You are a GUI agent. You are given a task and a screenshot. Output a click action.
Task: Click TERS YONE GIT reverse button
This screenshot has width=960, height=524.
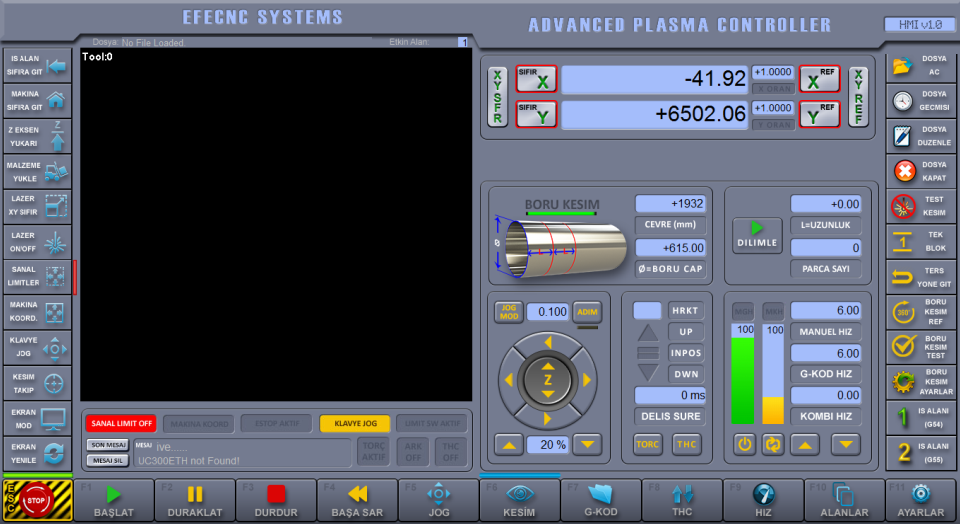click(x=921, y=277)
